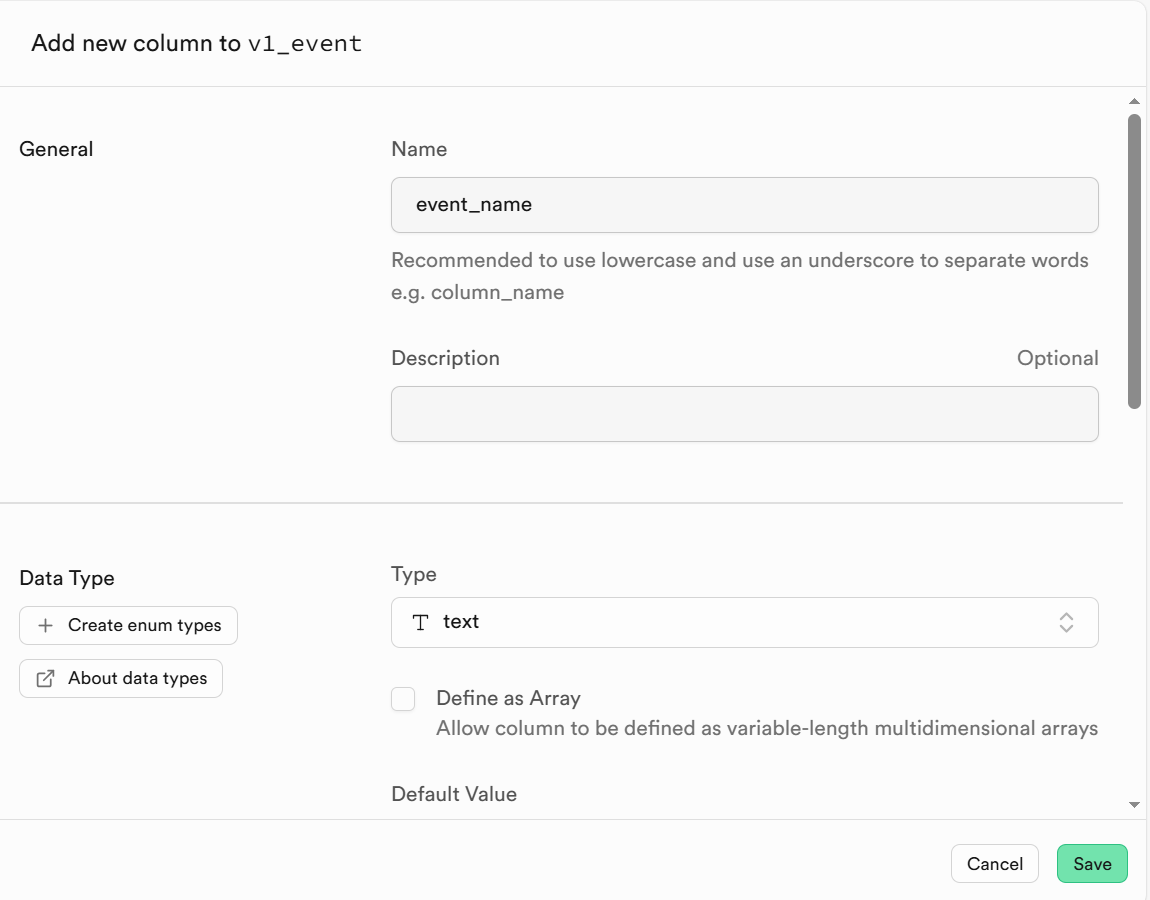This screenshot has width=1150, height=900.
Task: Click the T text-type icon in Type field
Action: pos(421,622)
